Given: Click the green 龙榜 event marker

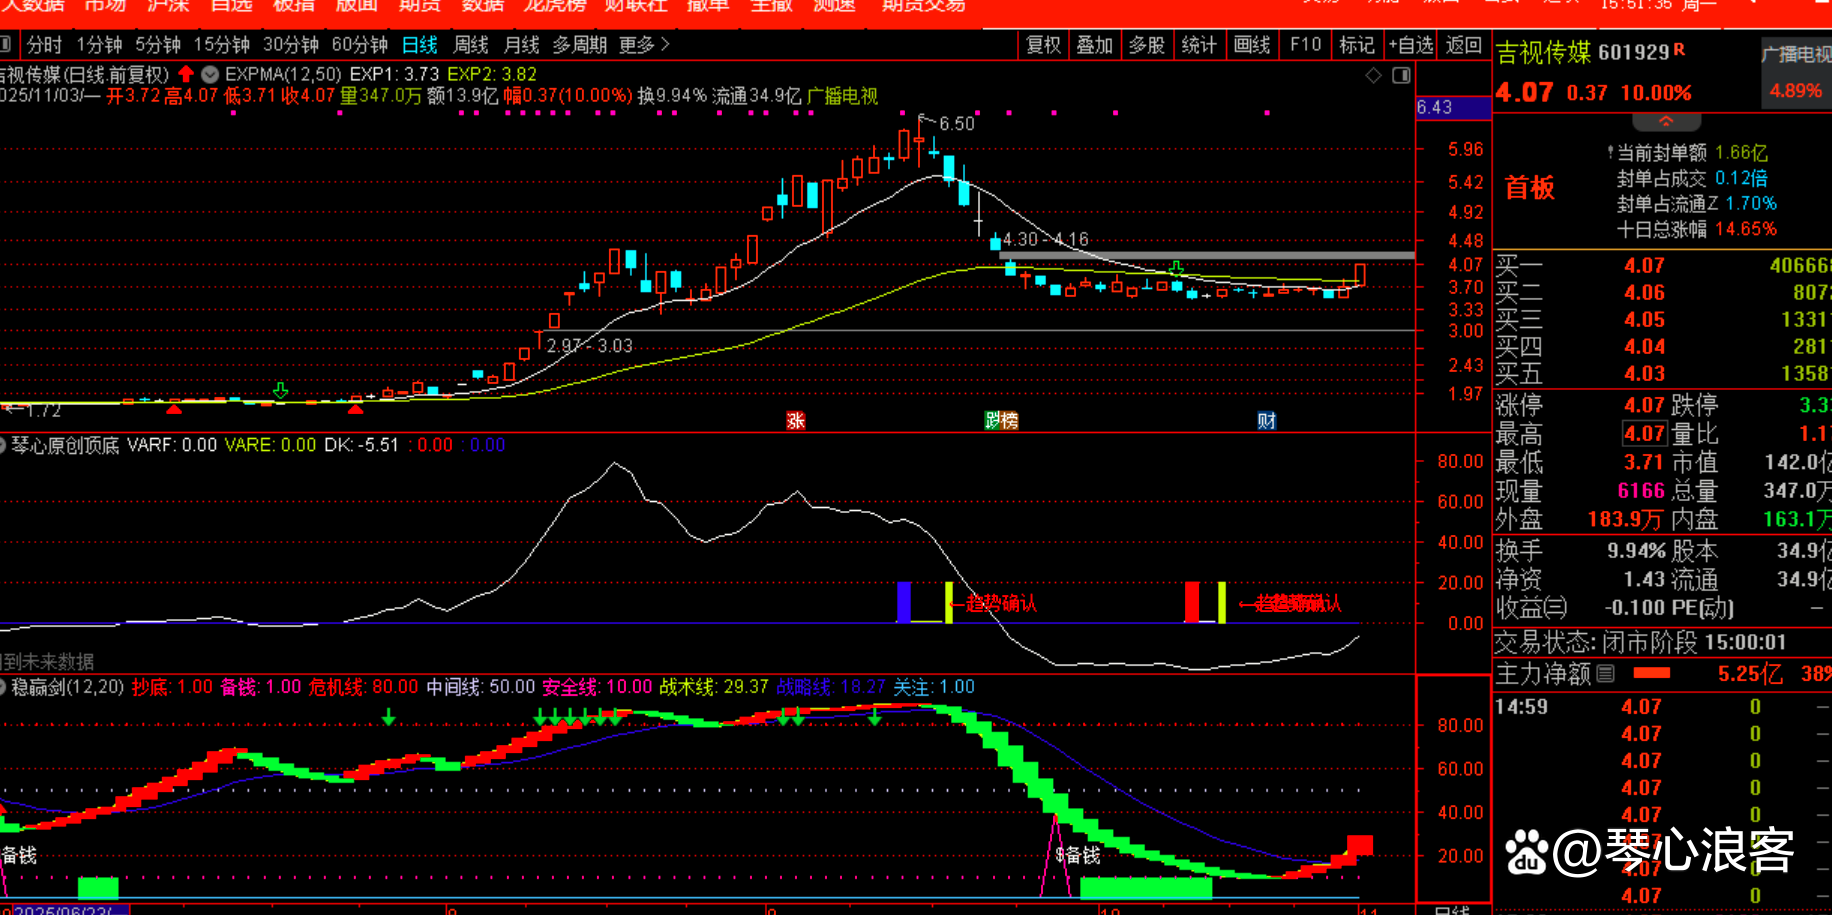Looking at the screenshot, I should click(x=1000, y=421).
